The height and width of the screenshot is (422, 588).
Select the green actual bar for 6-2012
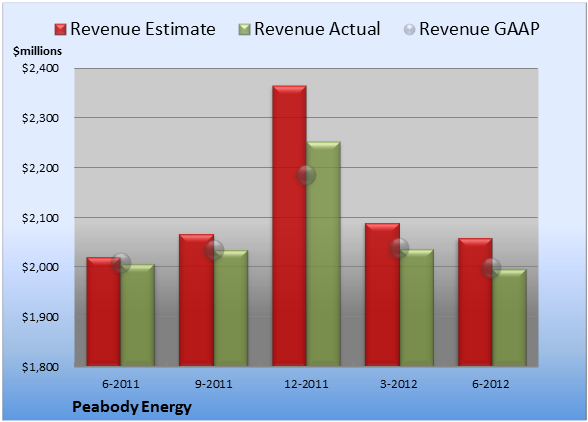(510, 318)
